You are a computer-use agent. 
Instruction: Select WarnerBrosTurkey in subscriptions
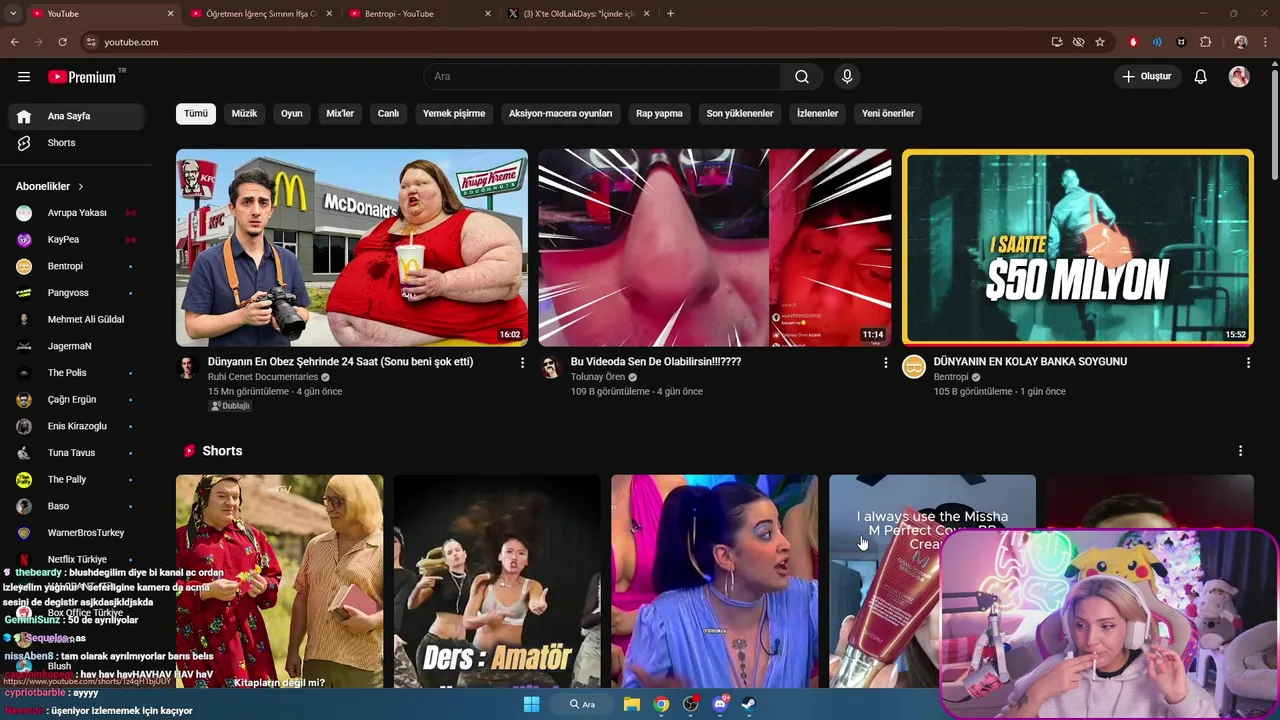77,533
